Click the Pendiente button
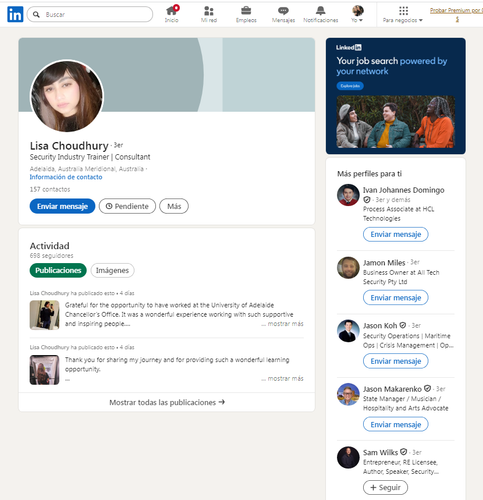 127,206
